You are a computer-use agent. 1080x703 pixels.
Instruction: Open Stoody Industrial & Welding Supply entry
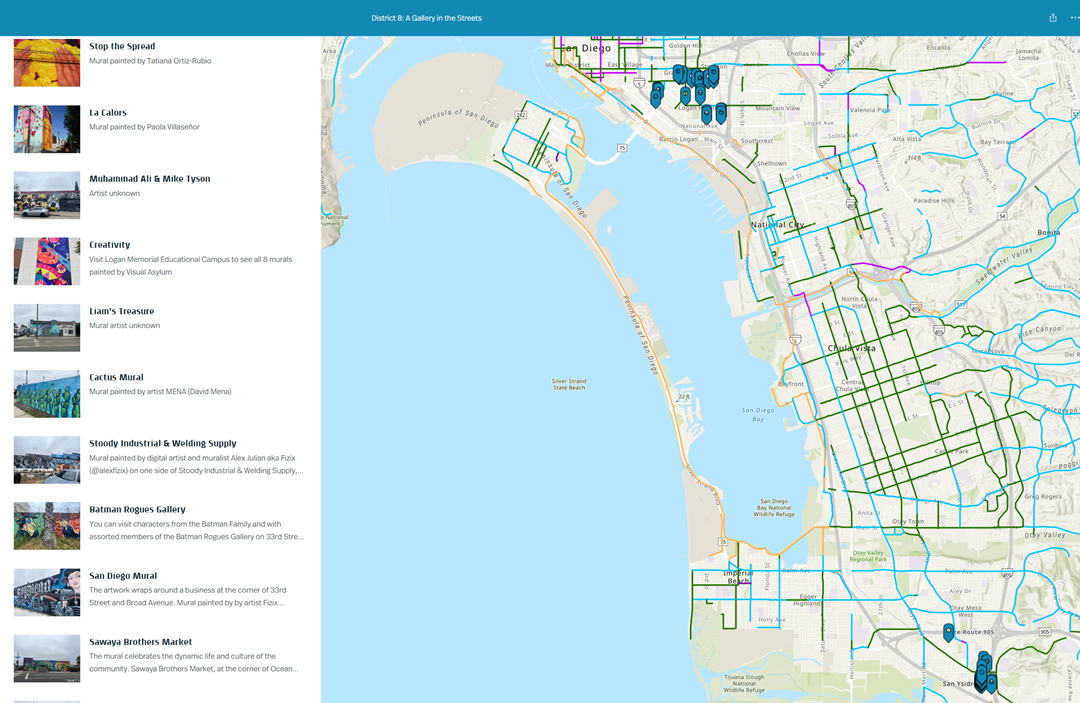coord(162,443)
